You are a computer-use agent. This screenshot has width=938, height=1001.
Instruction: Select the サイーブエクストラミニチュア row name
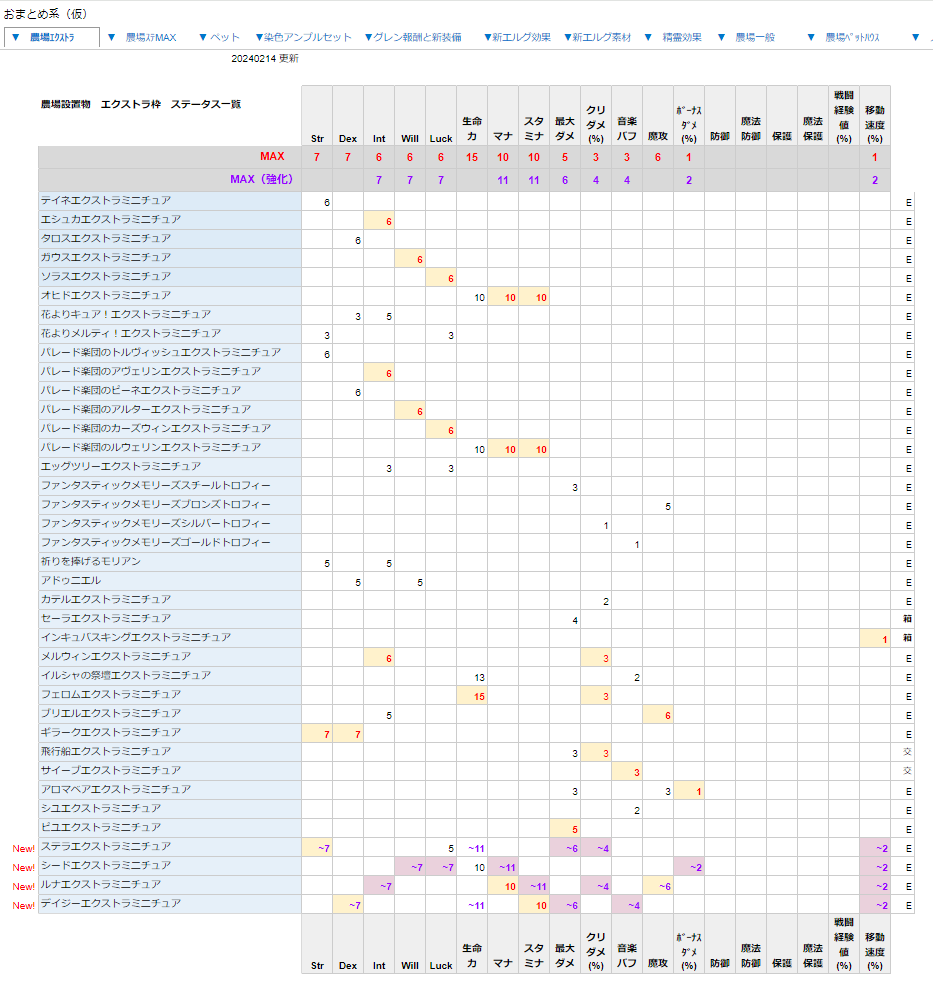click(111, 771)
